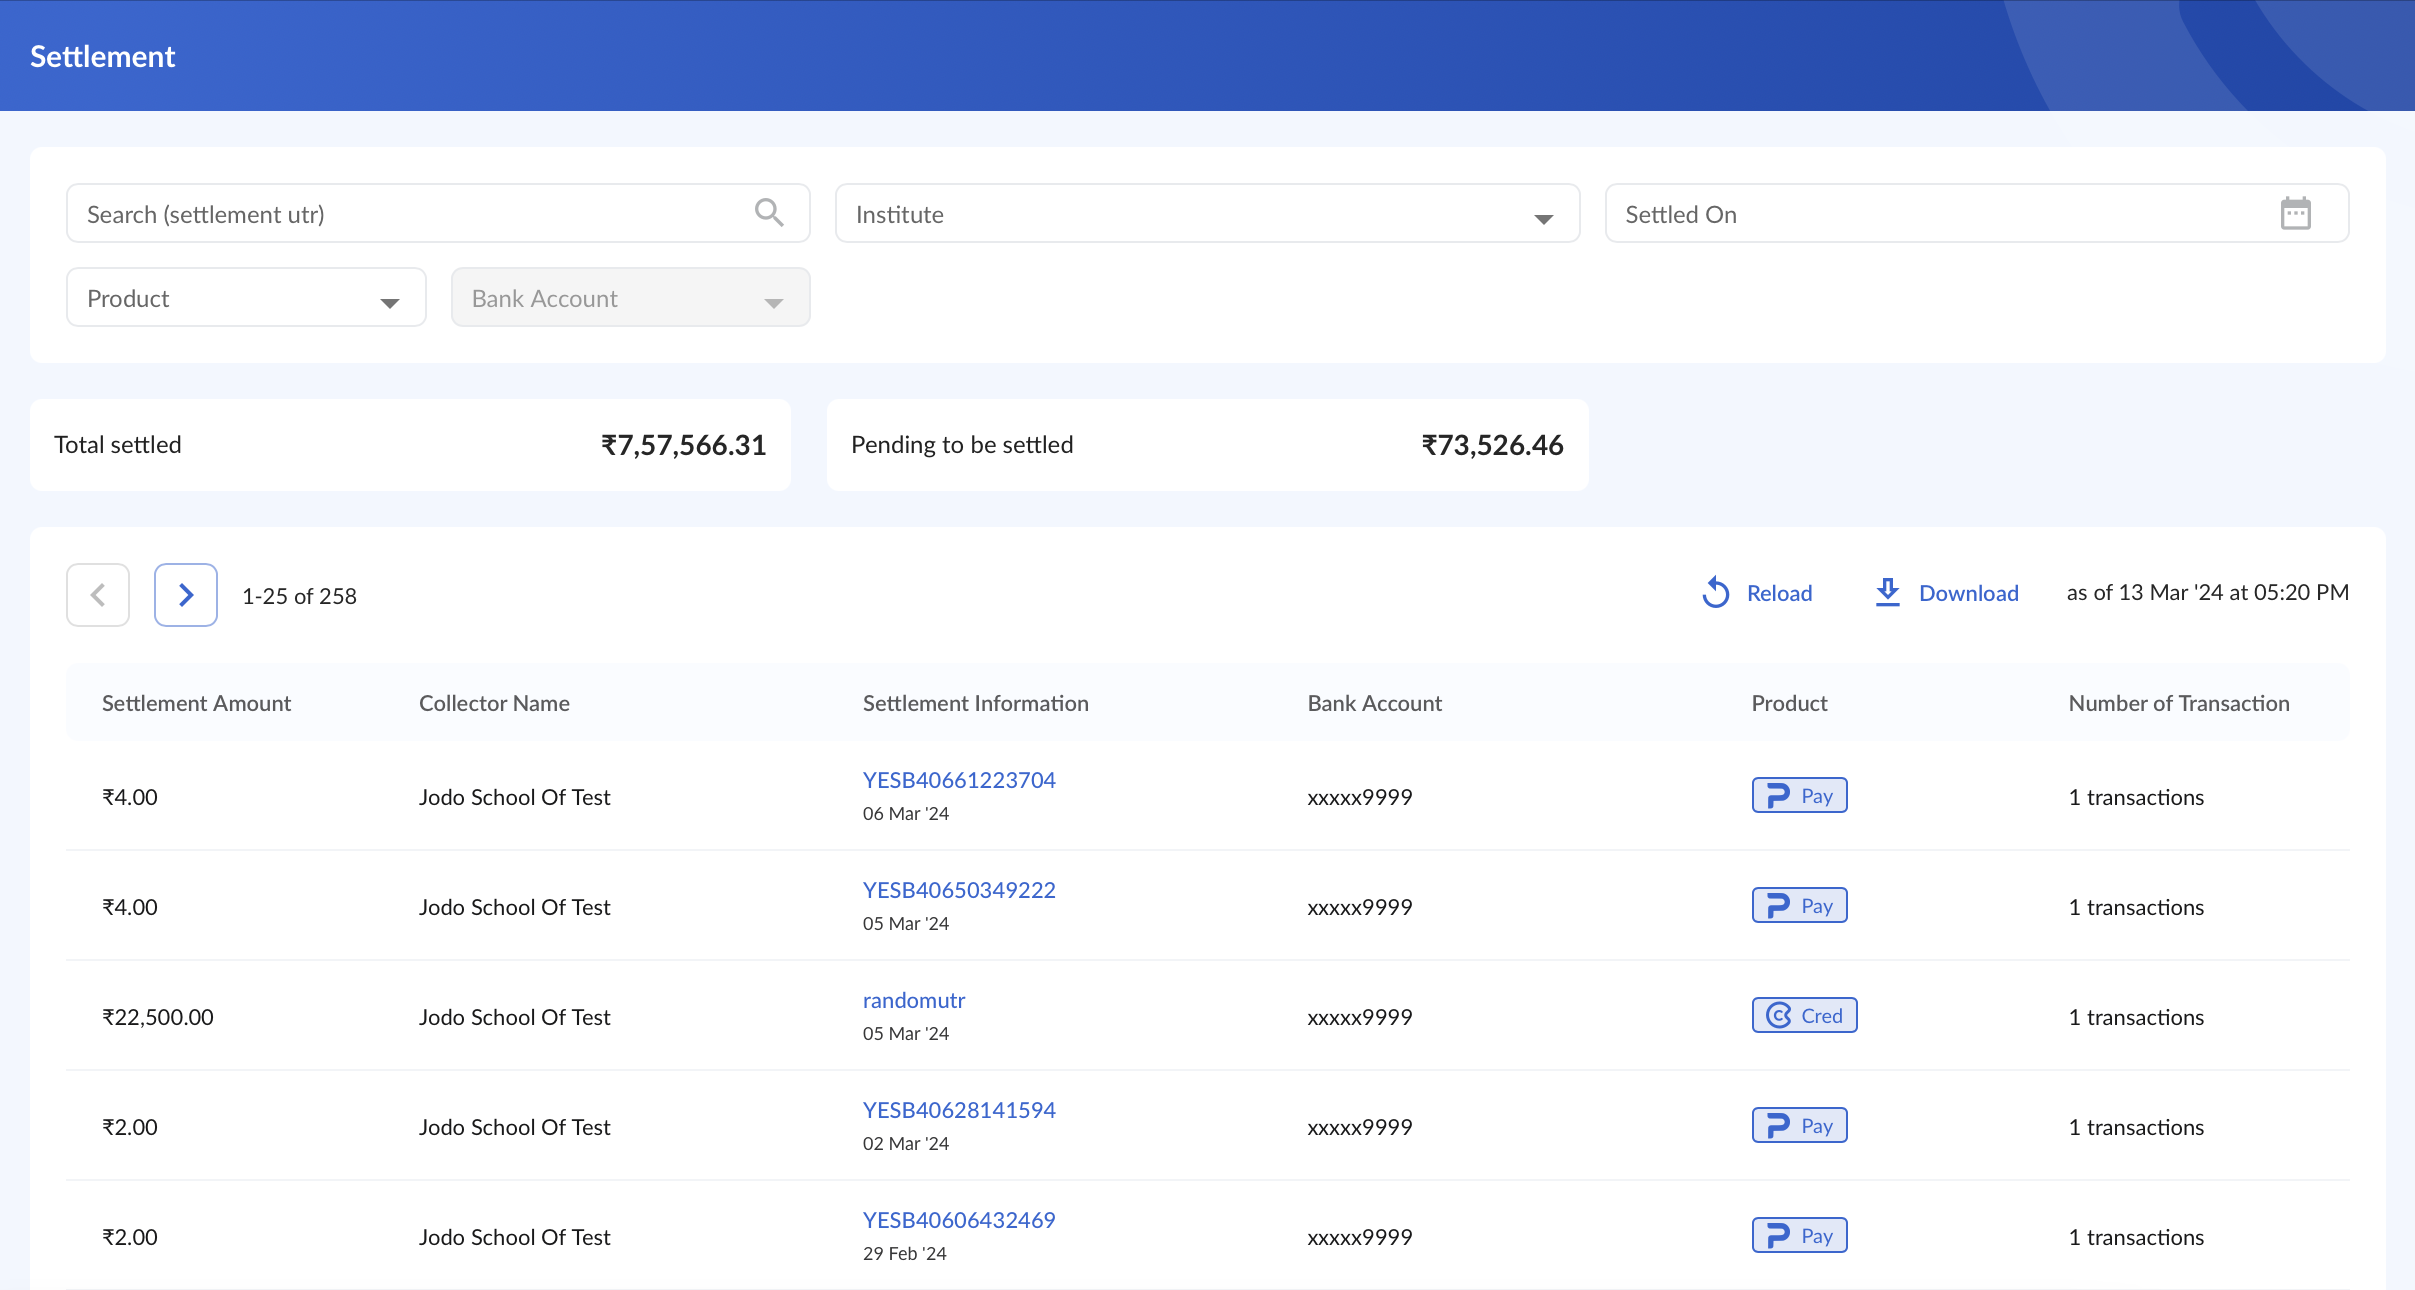The image size is (2415, 1290).
Task: Open settlement randomutr
Action: point(914,1000)
